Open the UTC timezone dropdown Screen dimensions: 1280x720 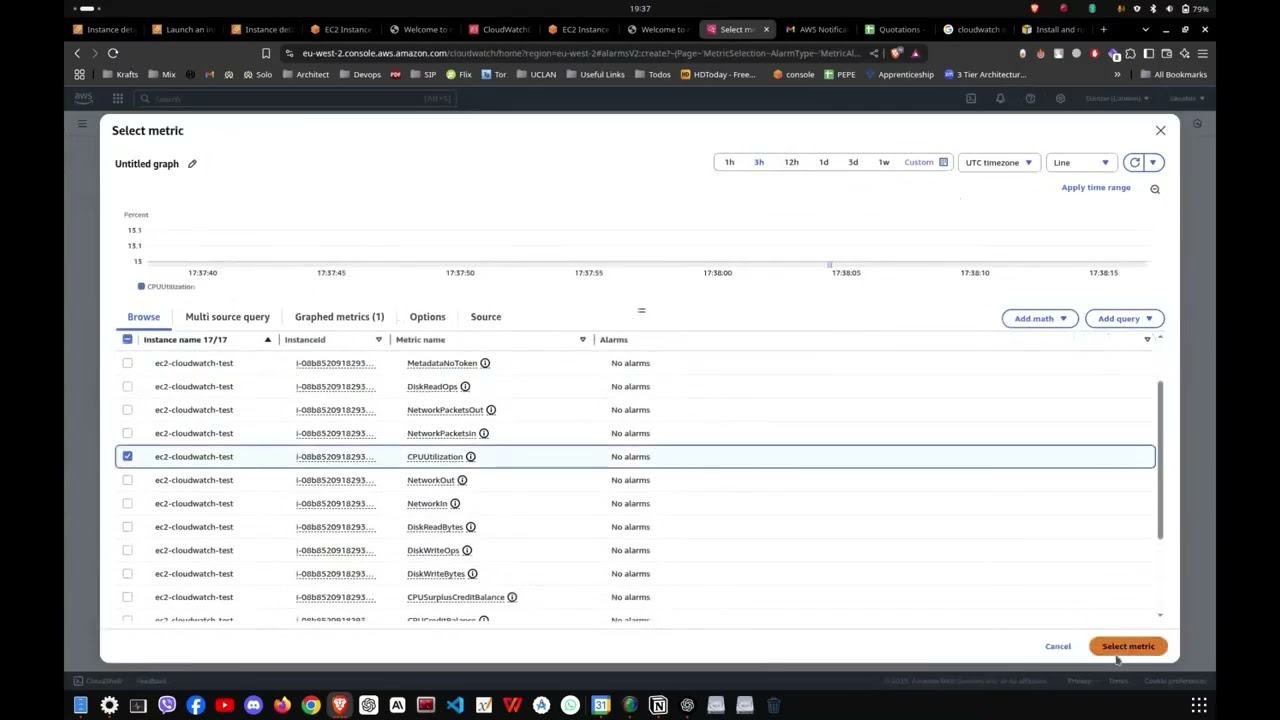[998, 162]
